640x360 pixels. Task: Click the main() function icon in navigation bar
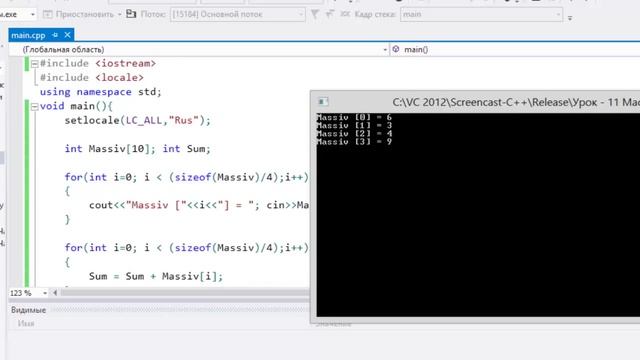tap(396, 49)
